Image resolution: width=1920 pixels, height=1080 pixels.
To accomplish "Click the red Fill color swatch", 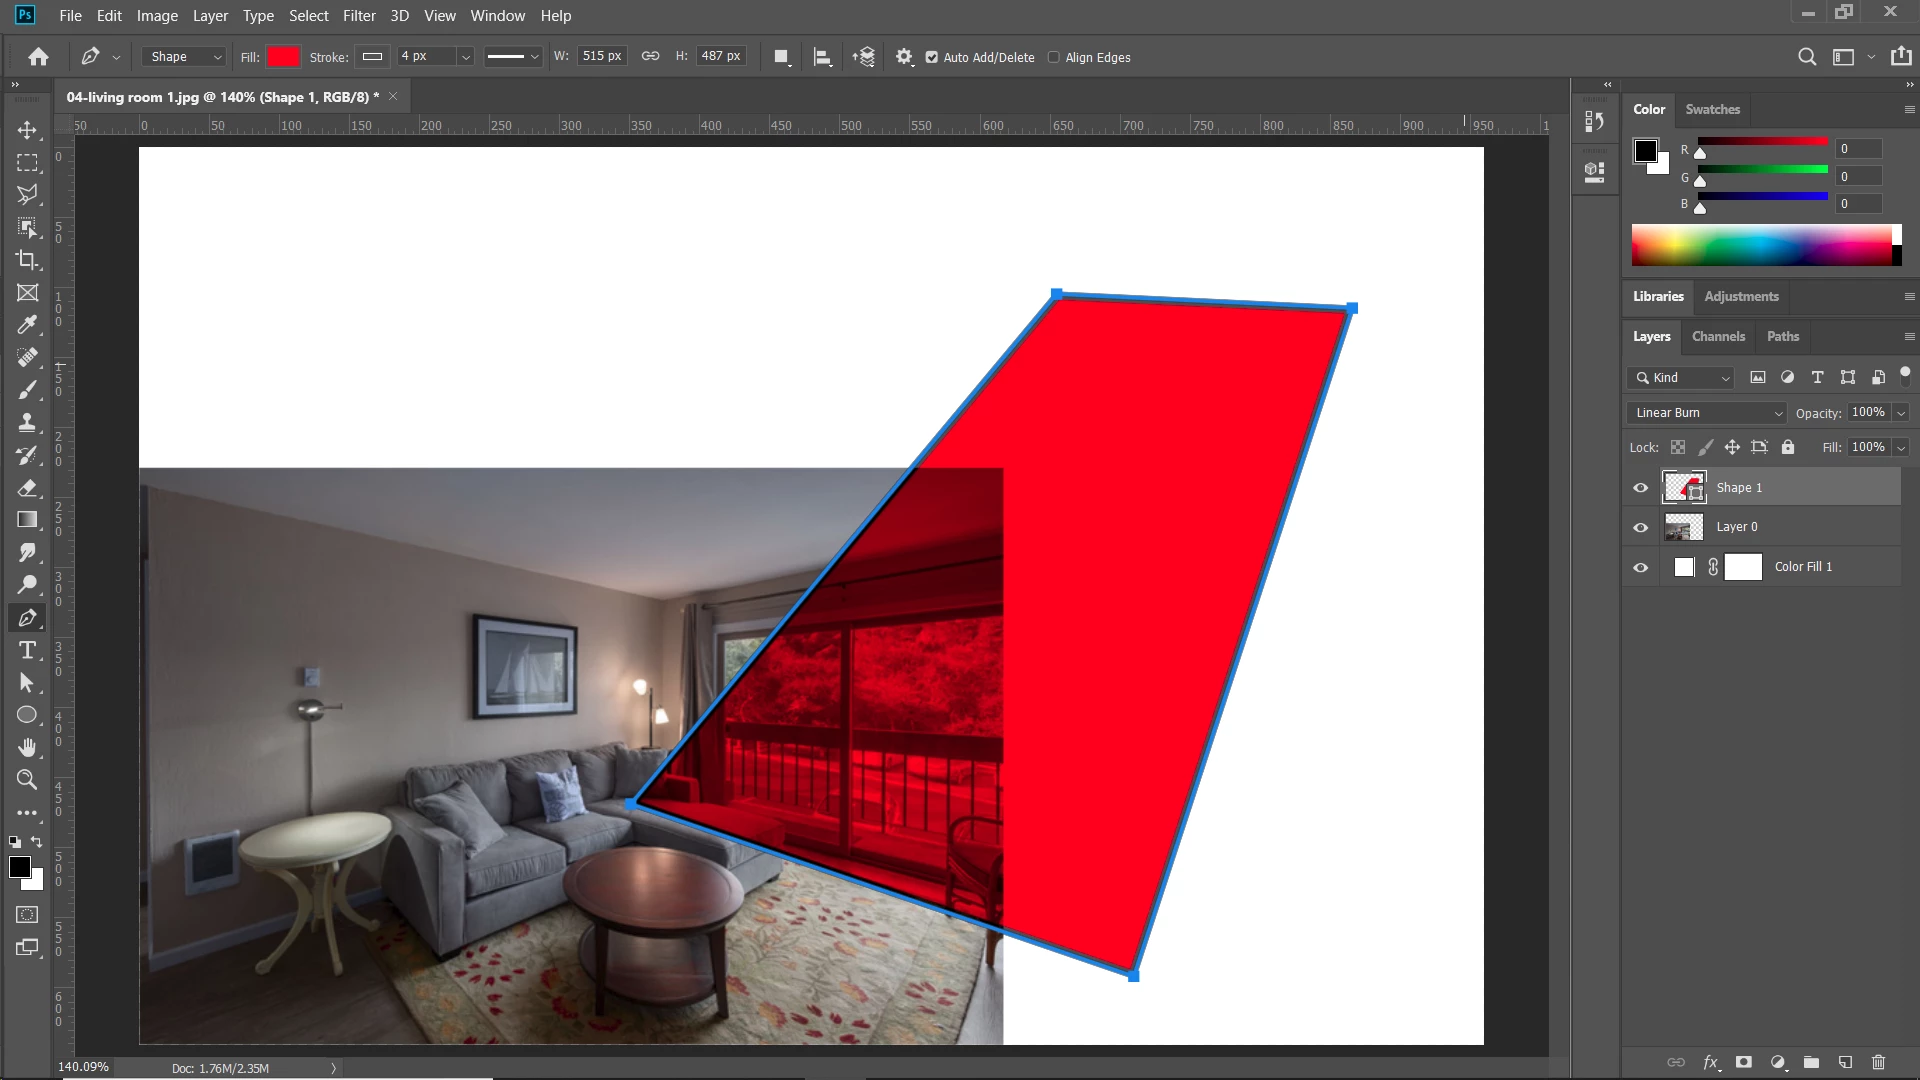I will (x=283, y=57).
